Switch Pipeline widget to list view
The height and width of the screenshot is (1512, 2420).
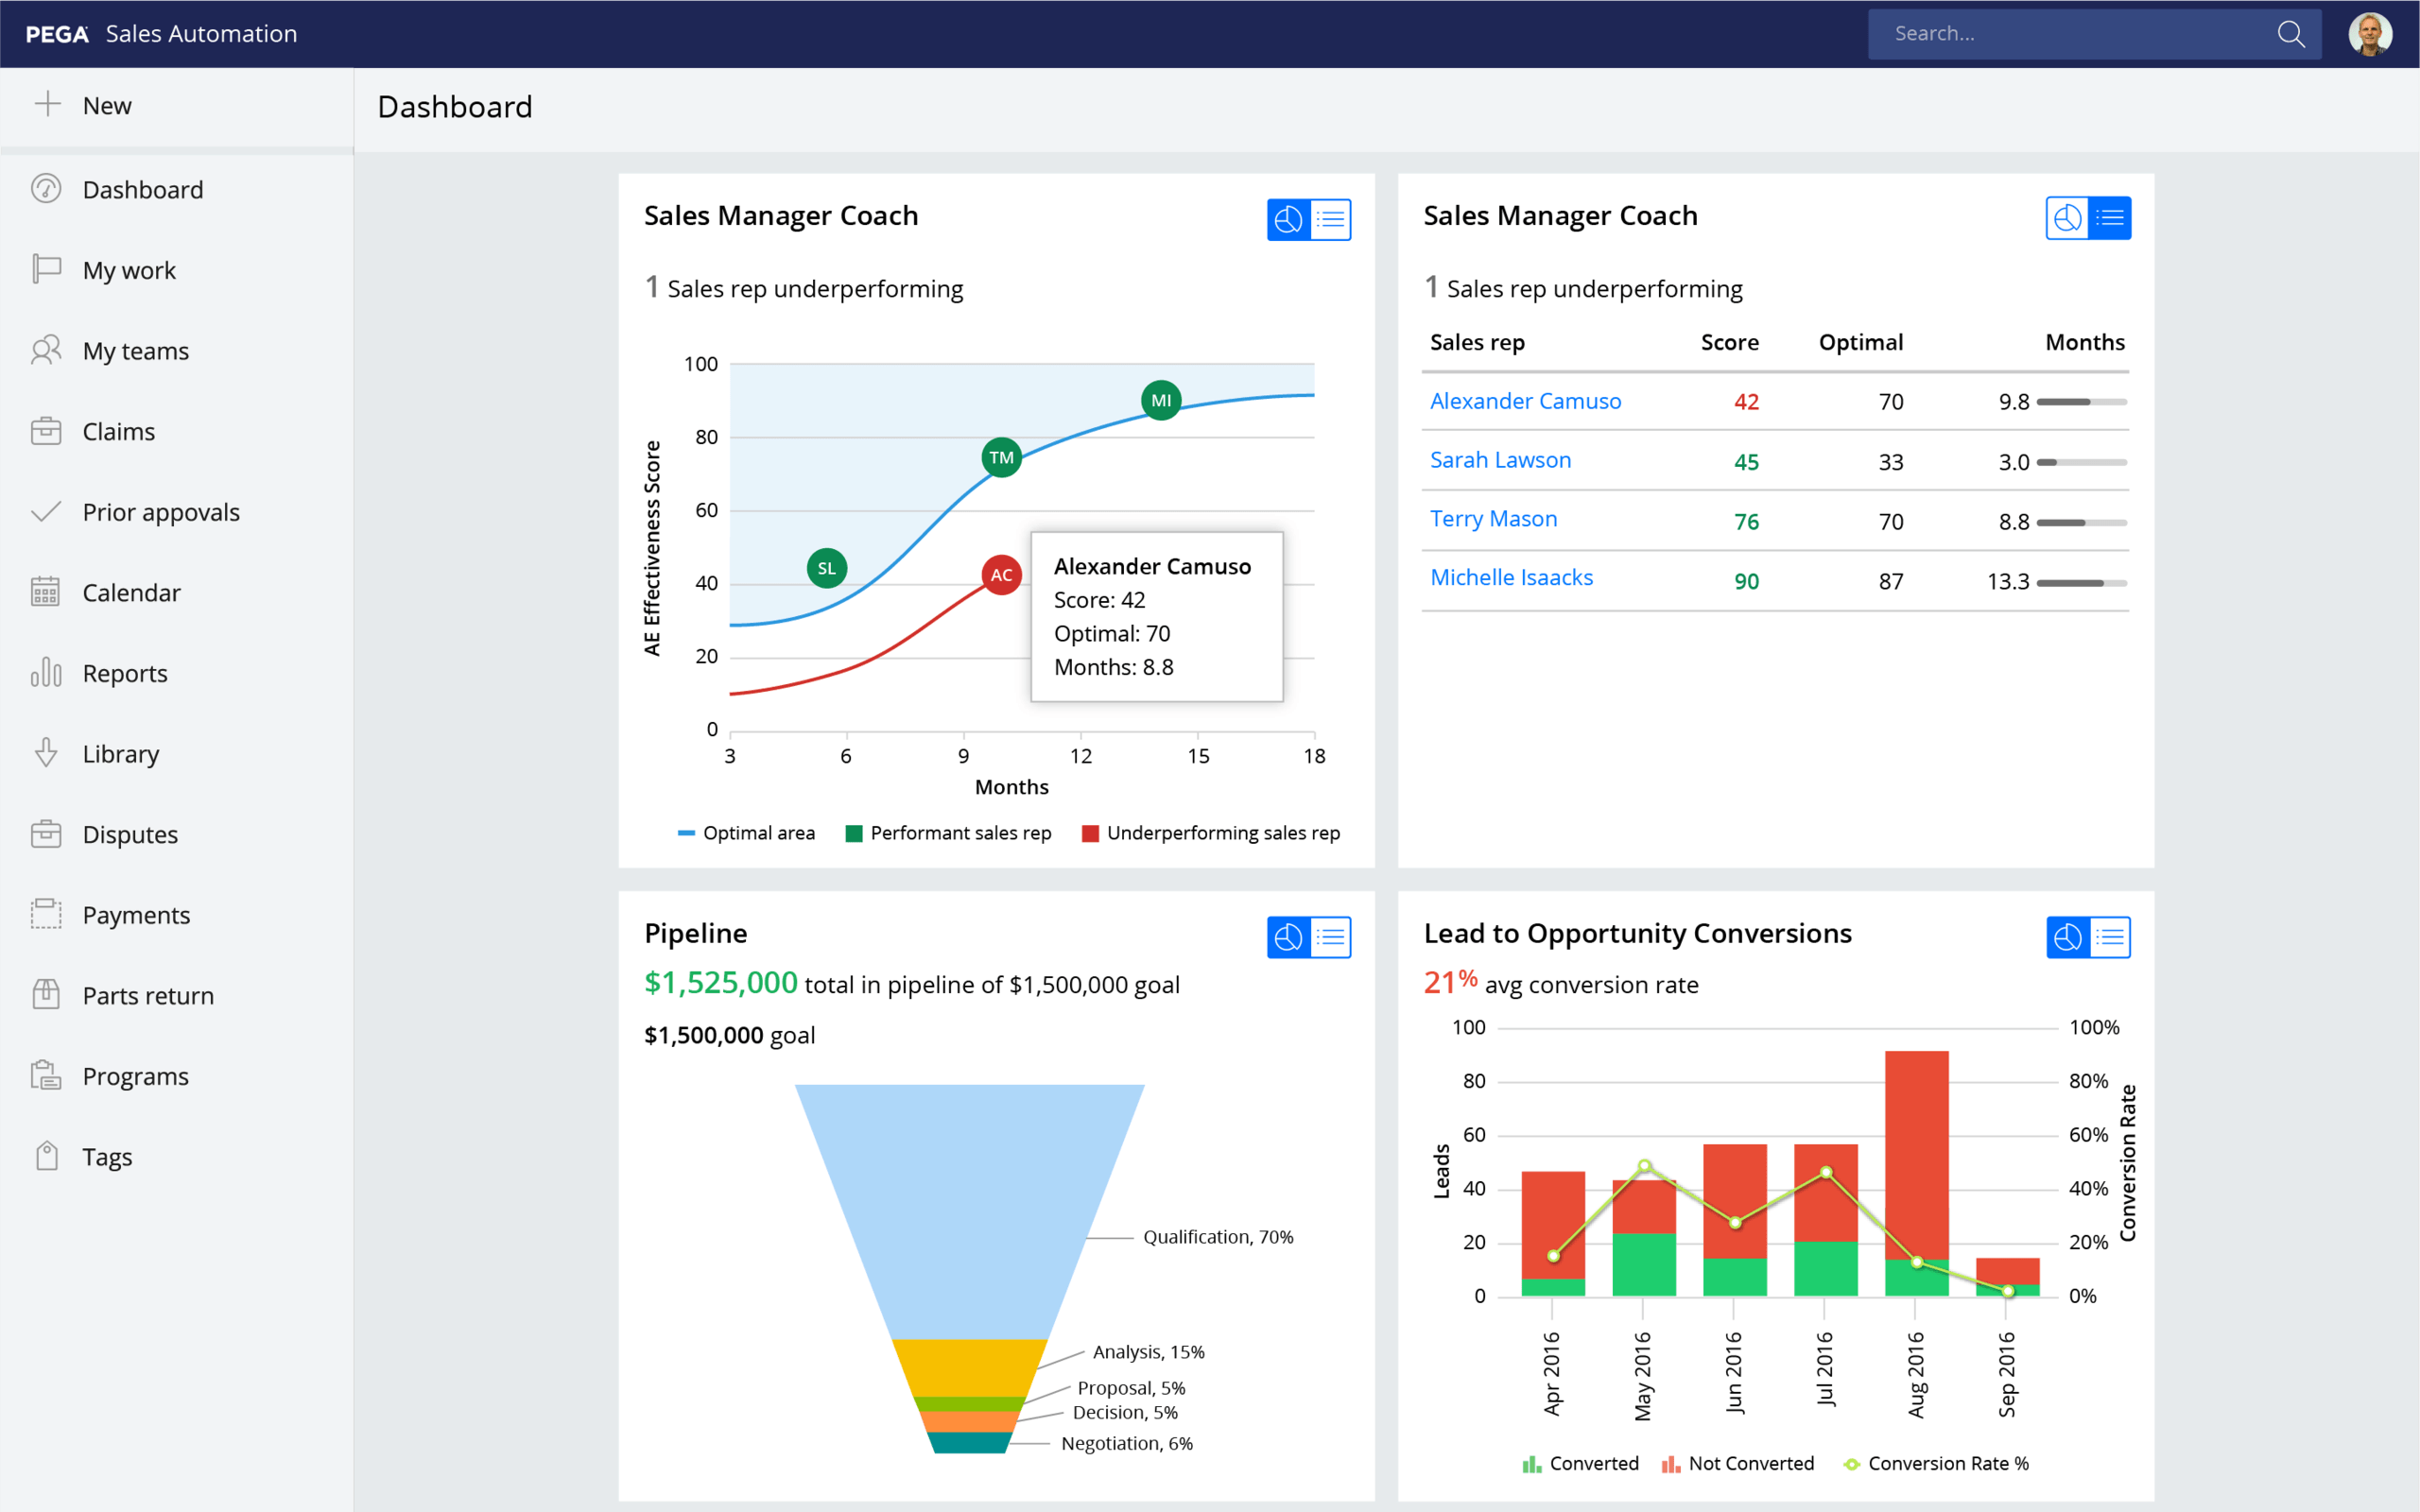click(x=1330, y=937)
